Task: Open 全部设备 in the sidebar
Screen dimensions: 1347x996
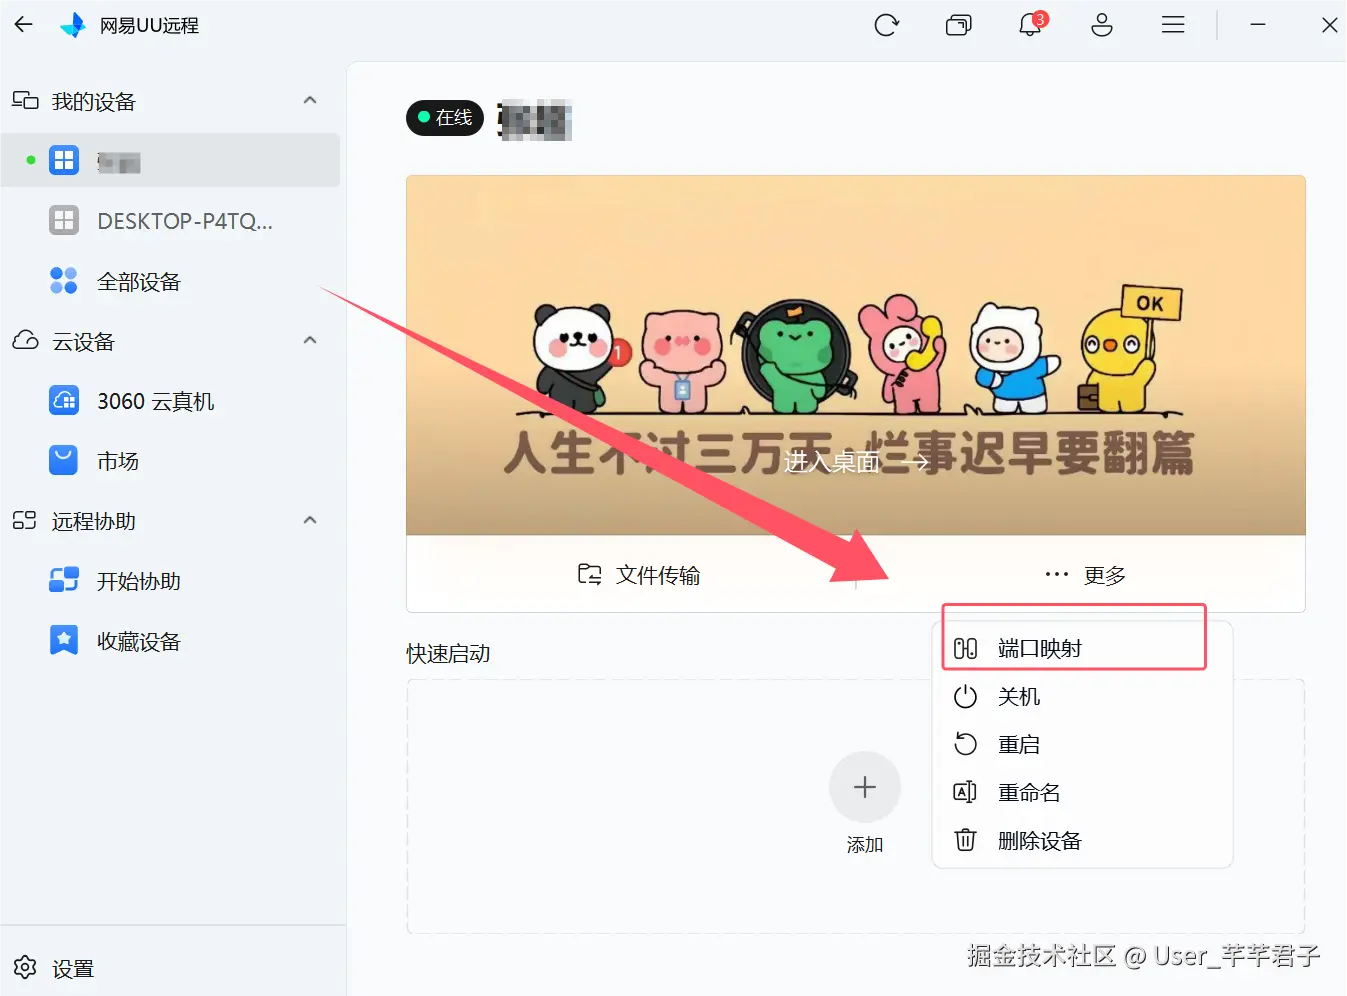Action: pos(170,281)
